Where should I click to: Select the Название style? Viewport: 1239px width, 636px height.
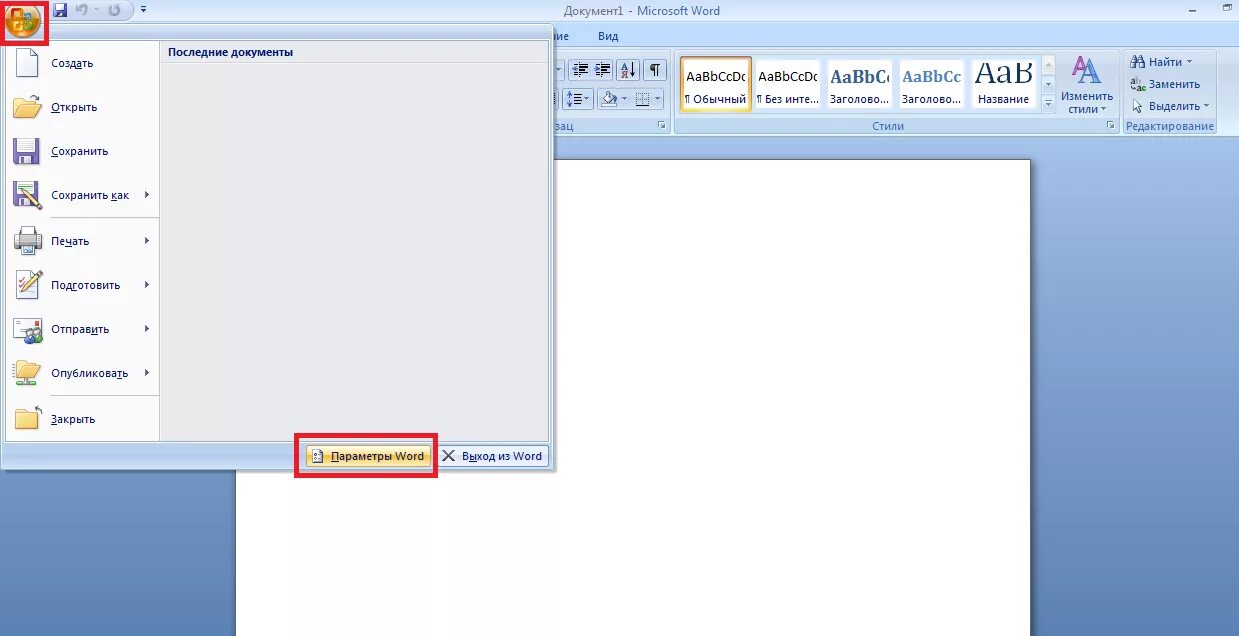[1003, 84]
